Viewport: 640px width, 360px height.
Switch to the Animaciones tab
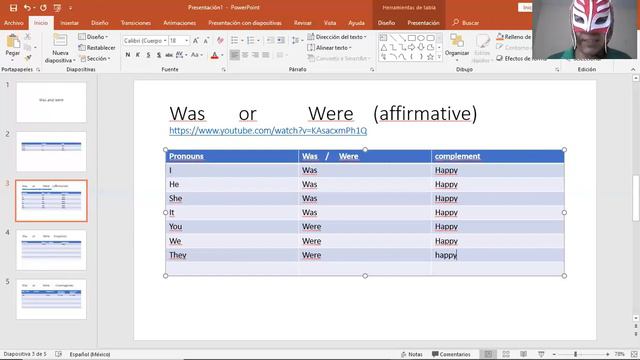point(179,23)
